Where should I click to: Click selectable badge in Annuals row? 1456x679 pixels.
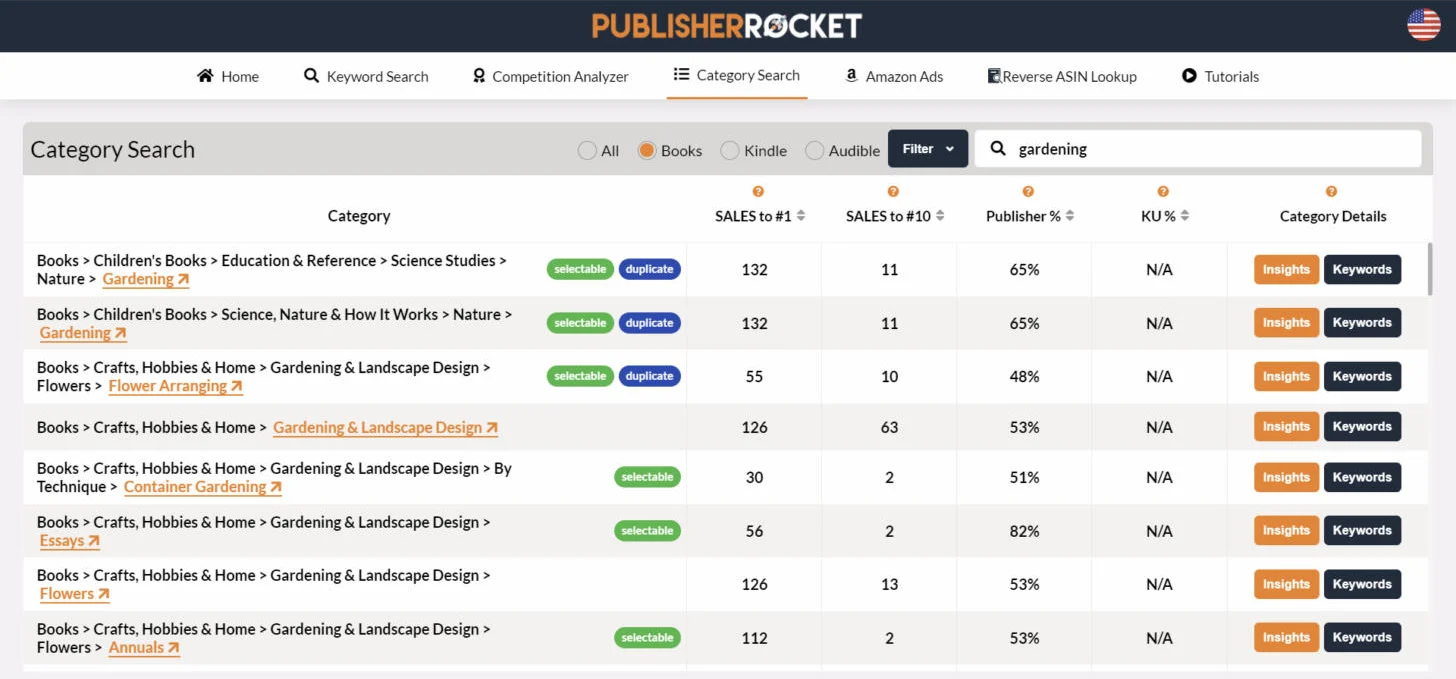(x=647, y=638)
